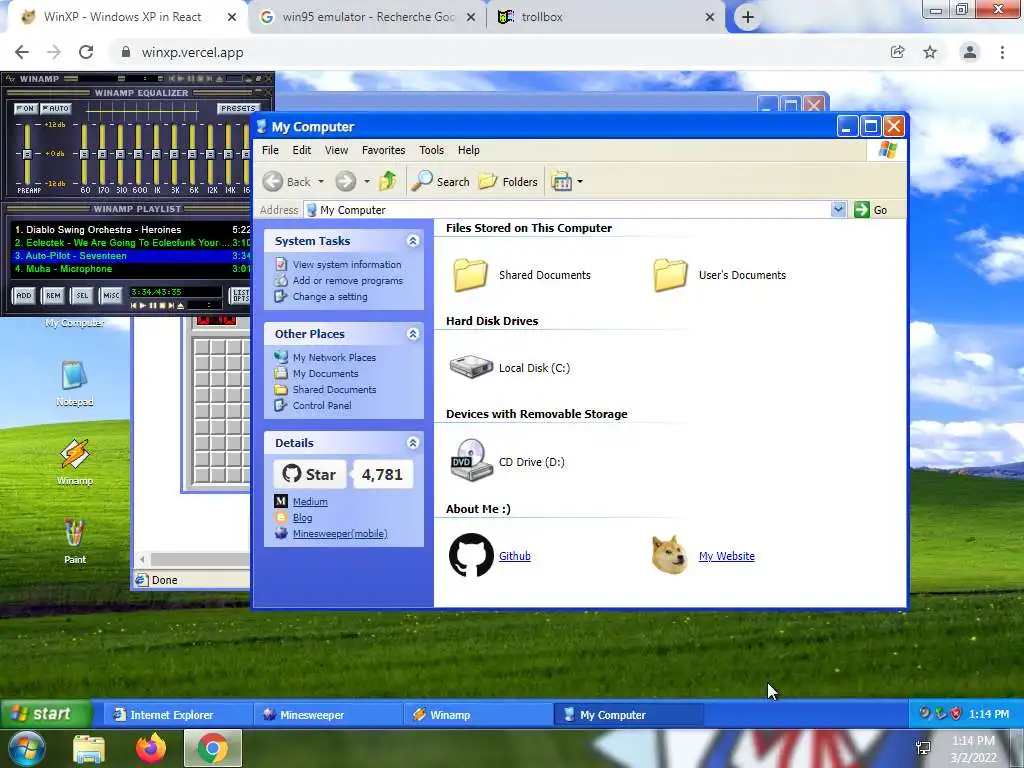This screenshot has width=1024, height=768.
Task: Select Muha - Microphone playlist track
Action: [x=132, y=269]
